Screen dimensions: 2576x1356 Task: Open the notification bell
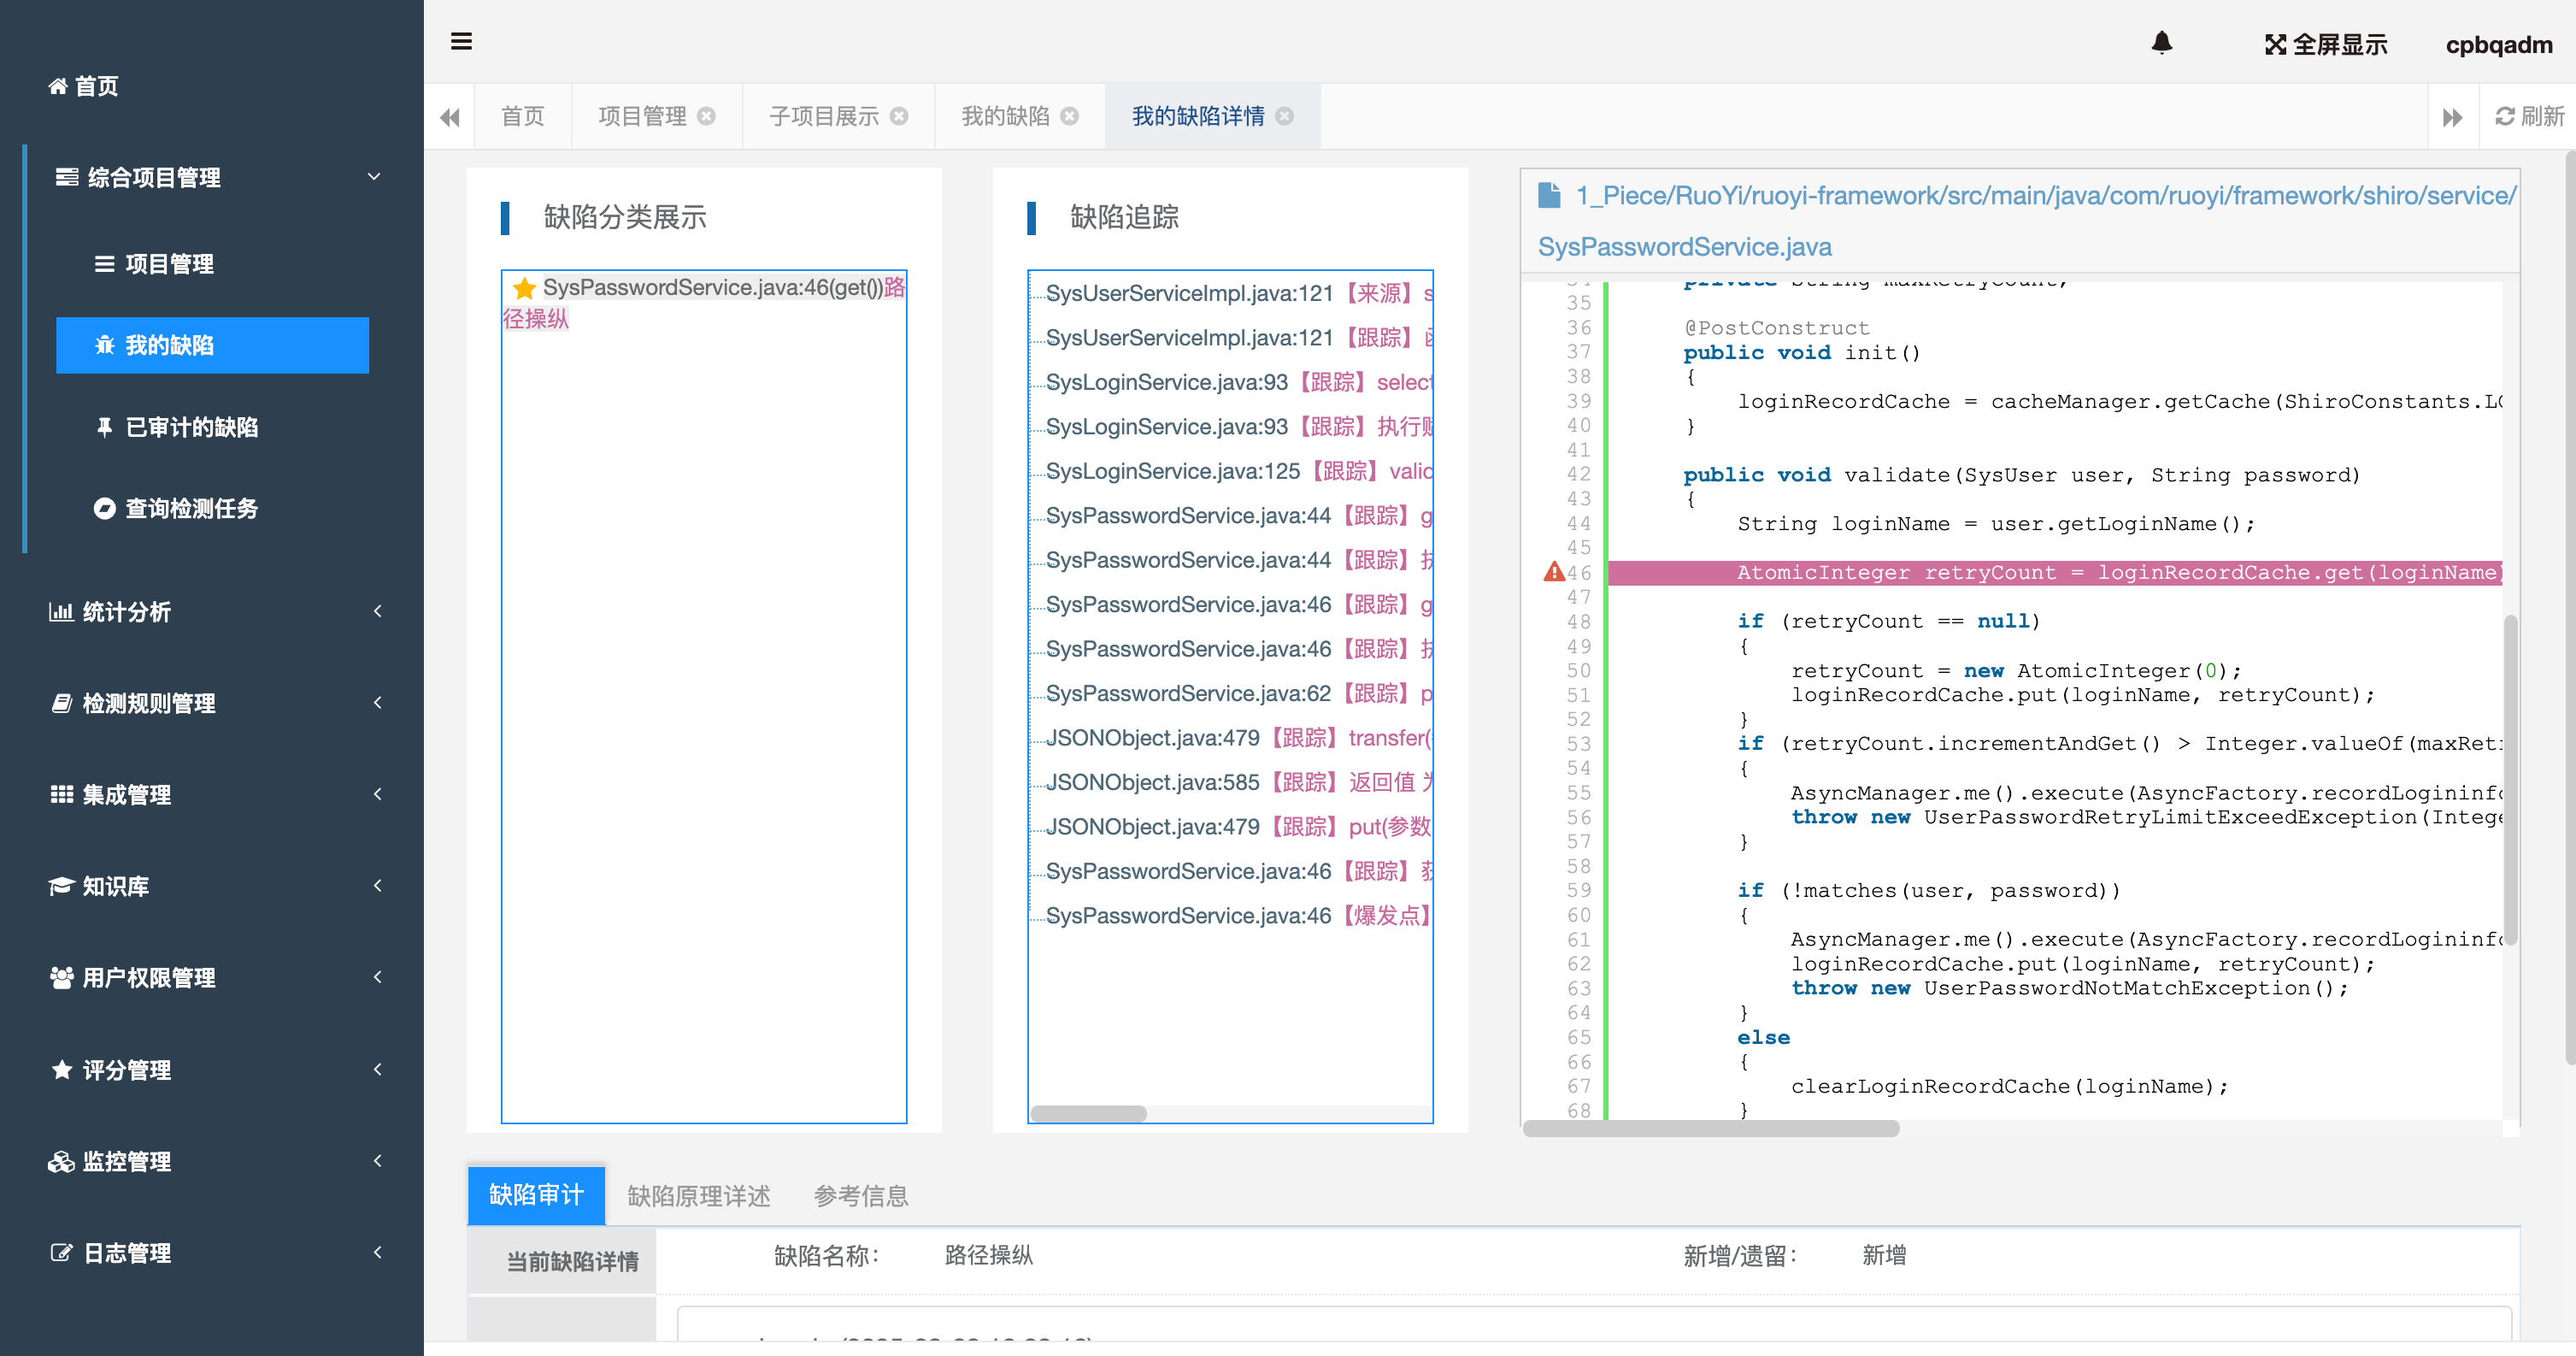[2162, 43]
